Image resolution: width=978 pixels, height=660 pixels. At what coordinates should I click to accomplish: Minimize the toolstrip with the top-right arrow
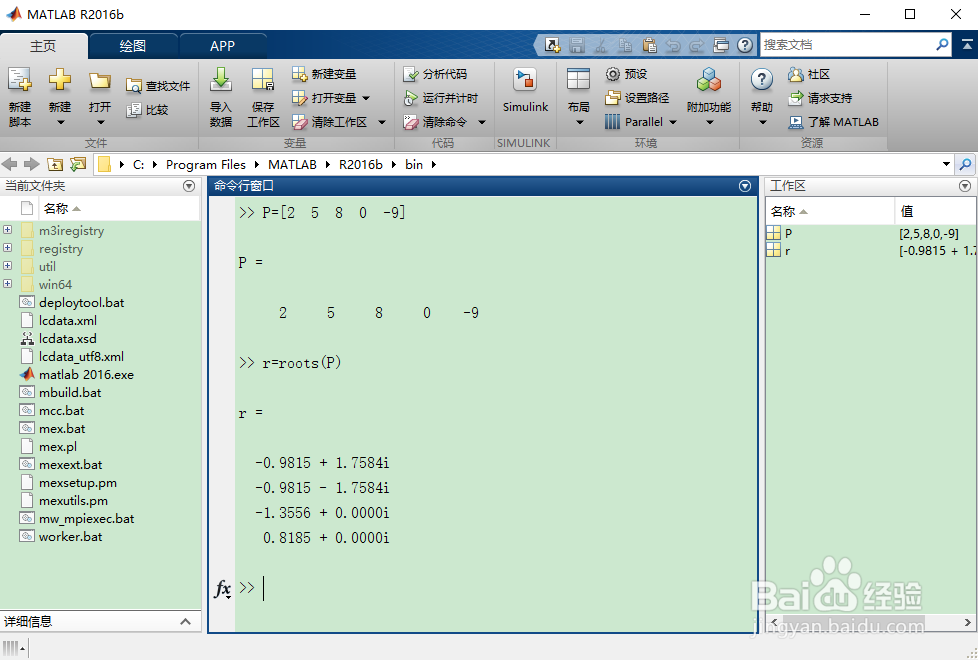[967, 44]
